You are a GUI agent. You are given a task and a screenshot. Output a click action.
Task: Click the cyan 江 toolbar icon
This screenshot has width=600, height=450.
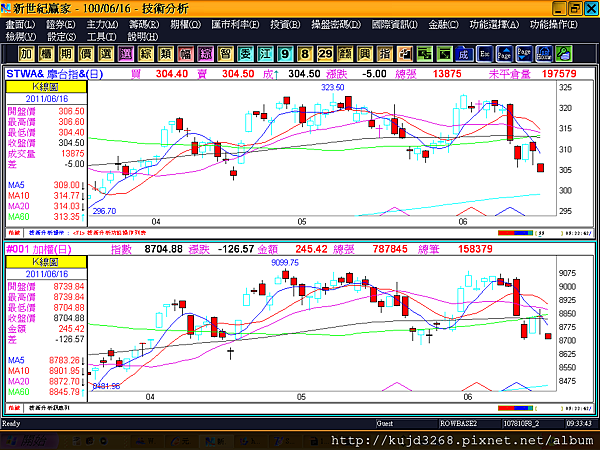tap(265, 54)
